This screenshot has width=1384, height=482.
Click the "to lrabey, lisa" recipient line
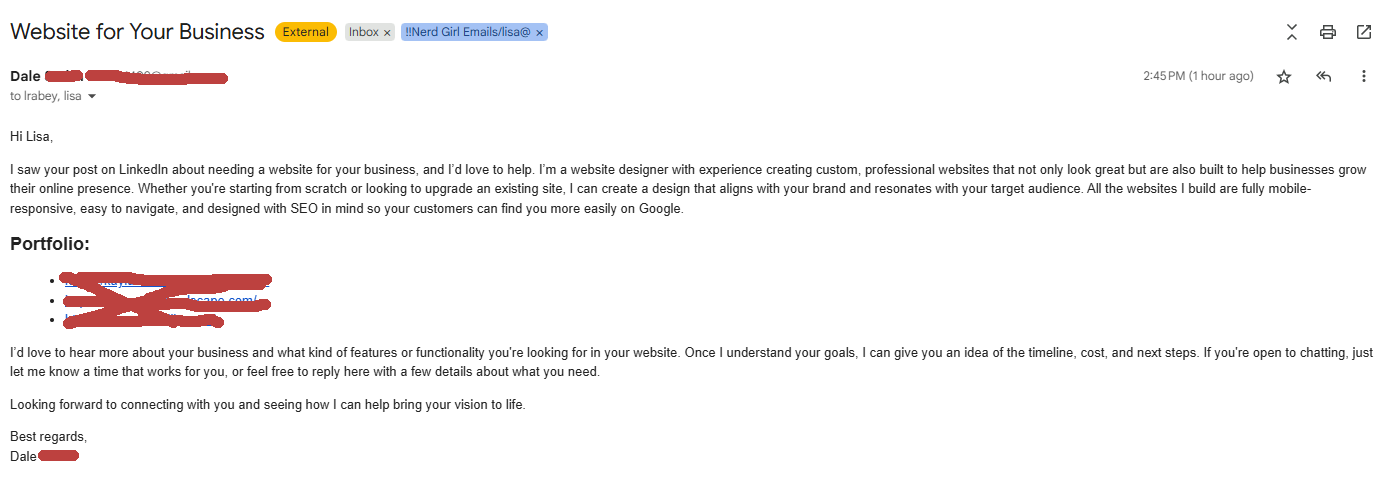(46, 97)
